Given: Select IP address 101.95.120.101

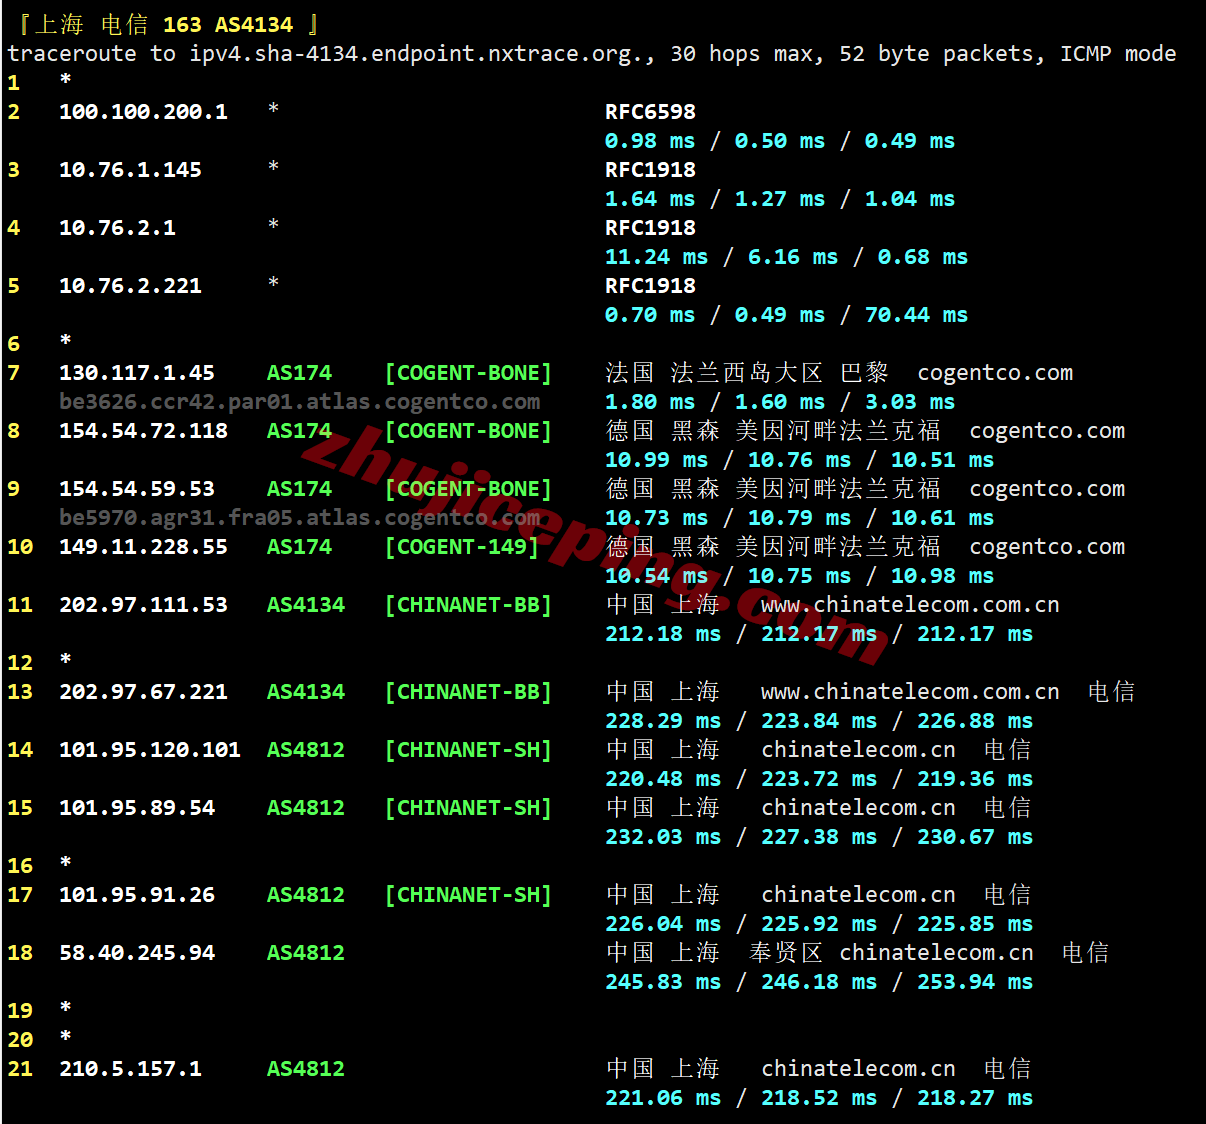Looking at the screenshot, I should click(150, 750).
